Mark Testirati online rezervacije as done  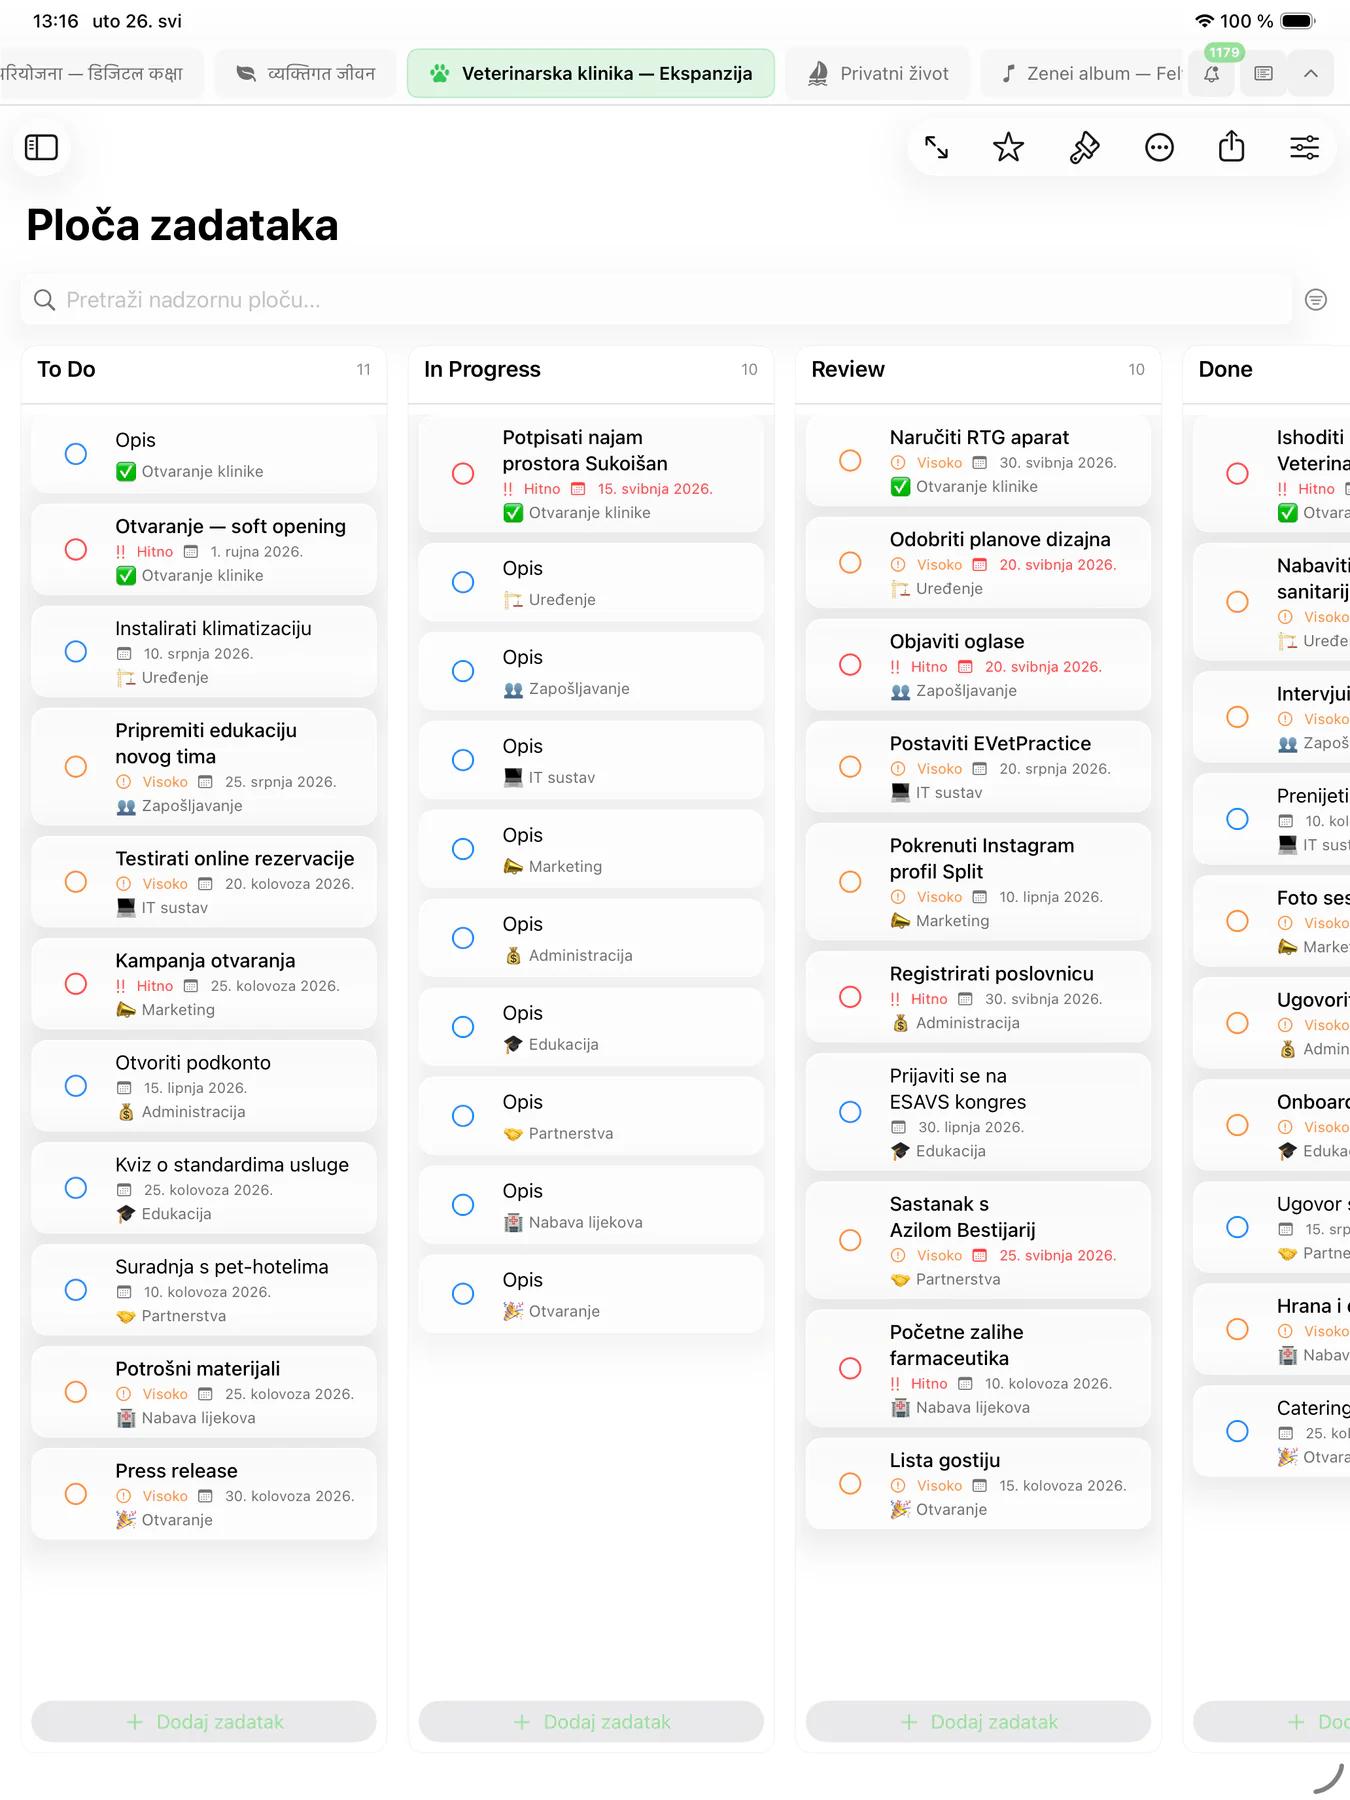coord(76,882)
